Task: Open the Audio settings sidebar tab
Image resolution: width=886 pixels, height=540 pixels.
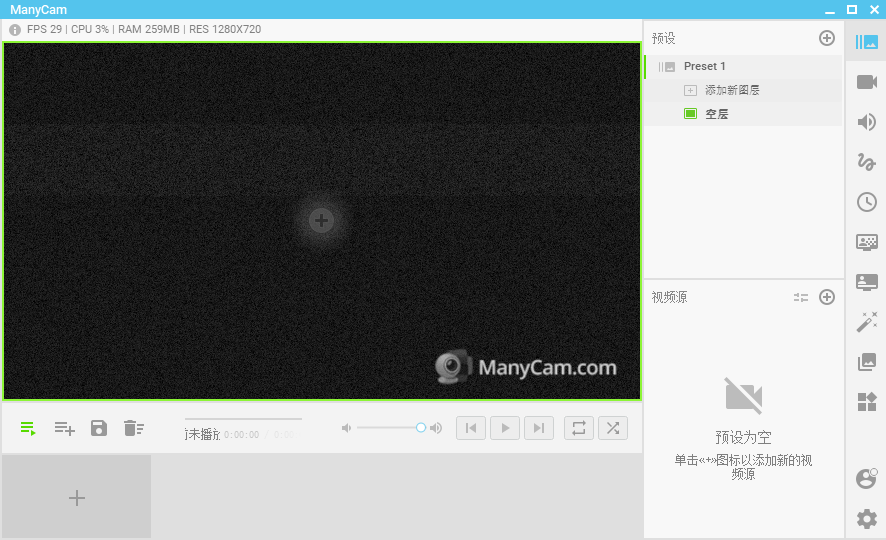Action: tap(866, 122)
